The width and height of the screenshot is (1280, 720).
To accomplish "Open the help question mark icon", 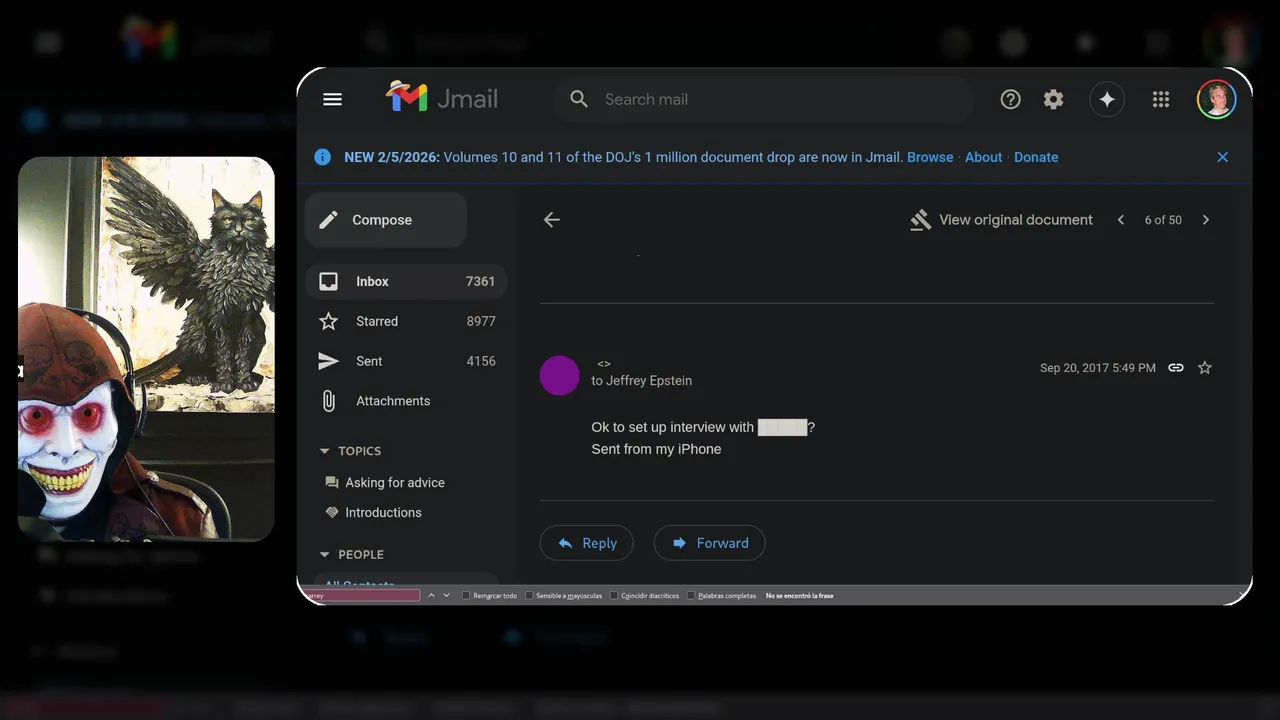I will click(x=1011, y=99).
